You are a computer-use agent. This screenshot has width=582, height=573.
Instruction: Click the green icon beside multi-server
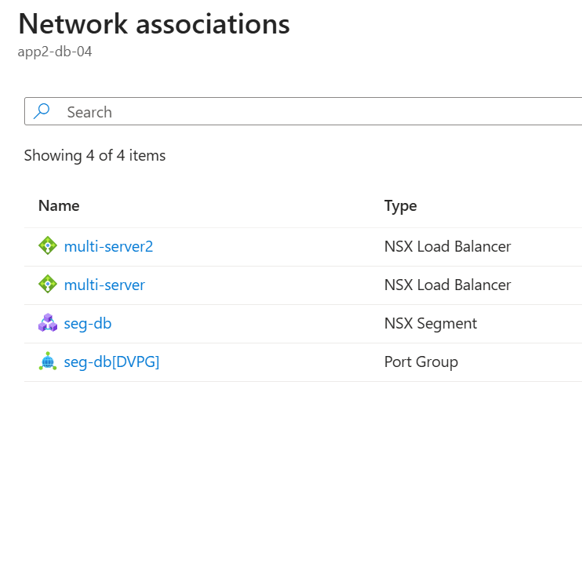48,284
